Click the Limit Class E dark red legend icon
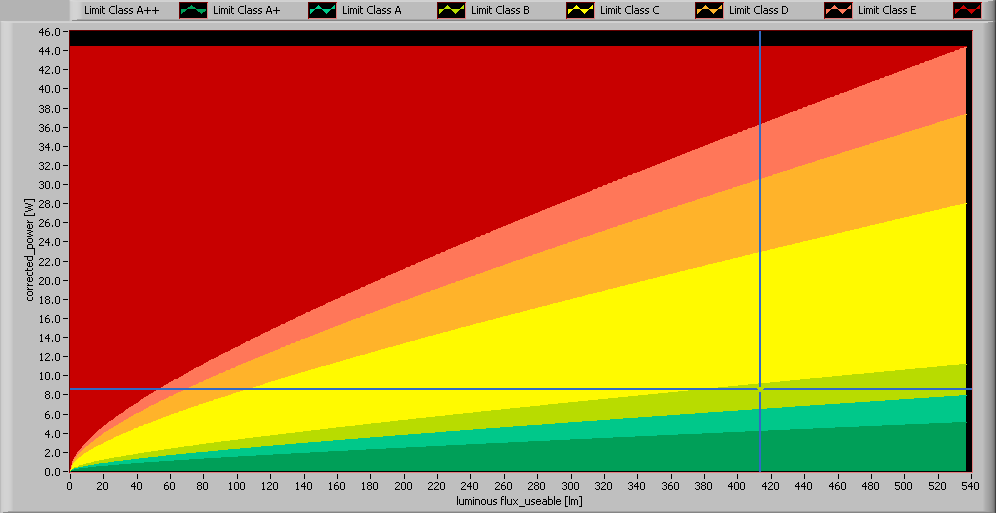 [x=967, y=10]
